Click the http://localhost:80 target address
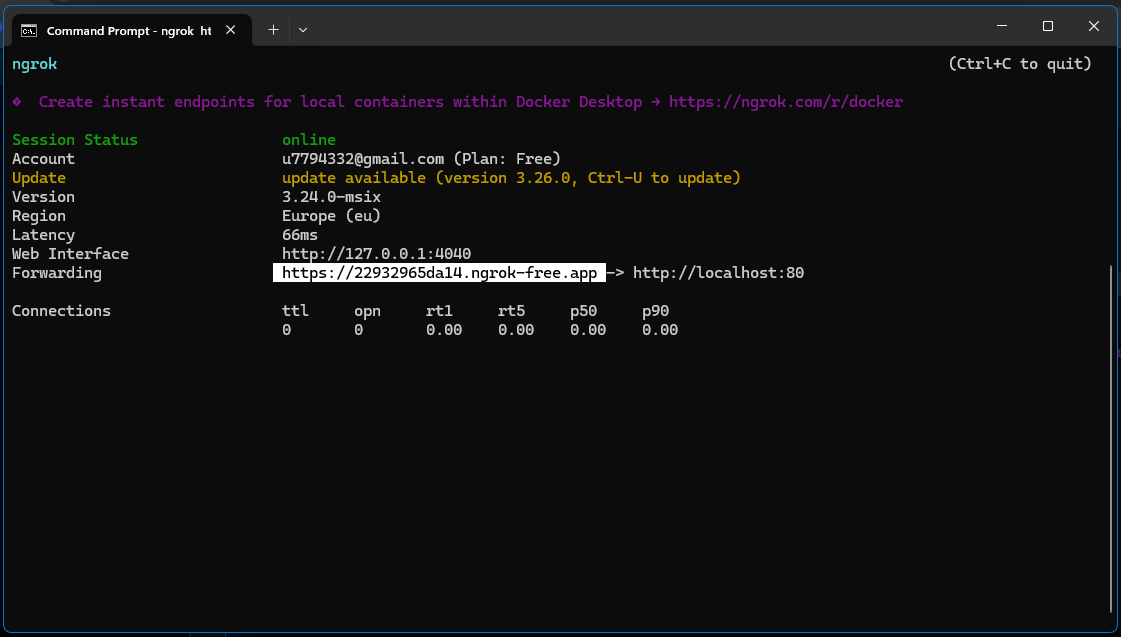The width and height of the screenshot is (1121, 637). click(x=718, y=272)
